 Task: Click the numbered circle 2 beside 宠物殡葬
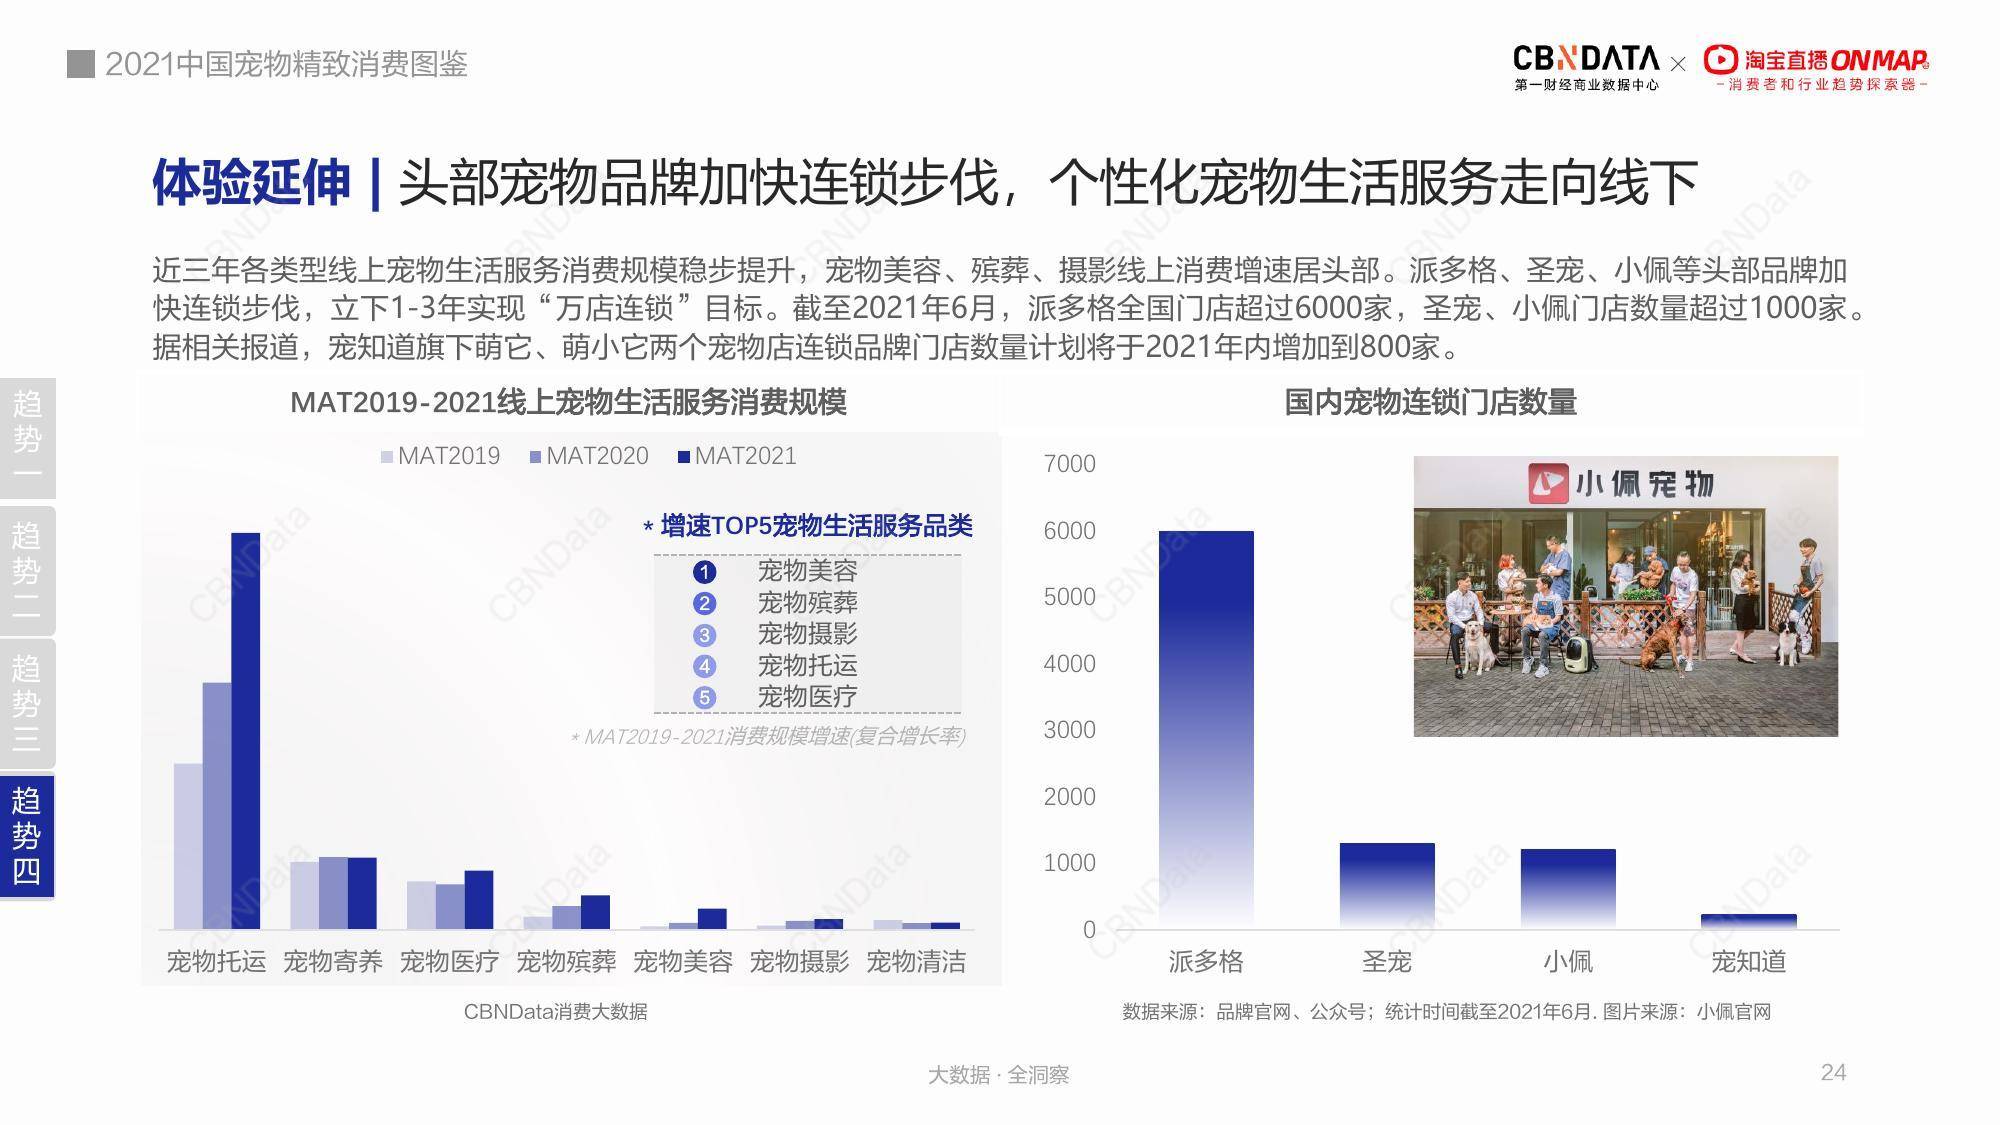coord(704,603)
